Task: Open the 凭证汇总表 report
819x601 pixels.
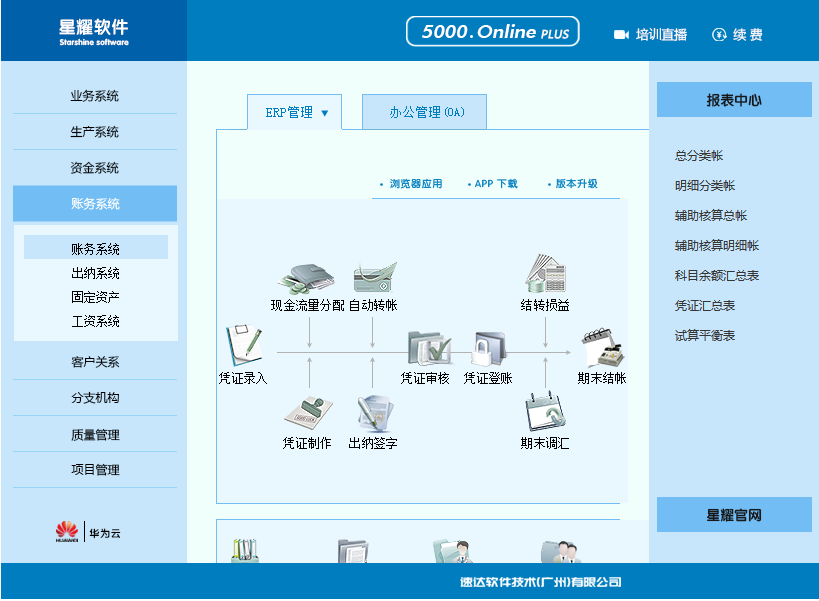Action: coord(705,305)
